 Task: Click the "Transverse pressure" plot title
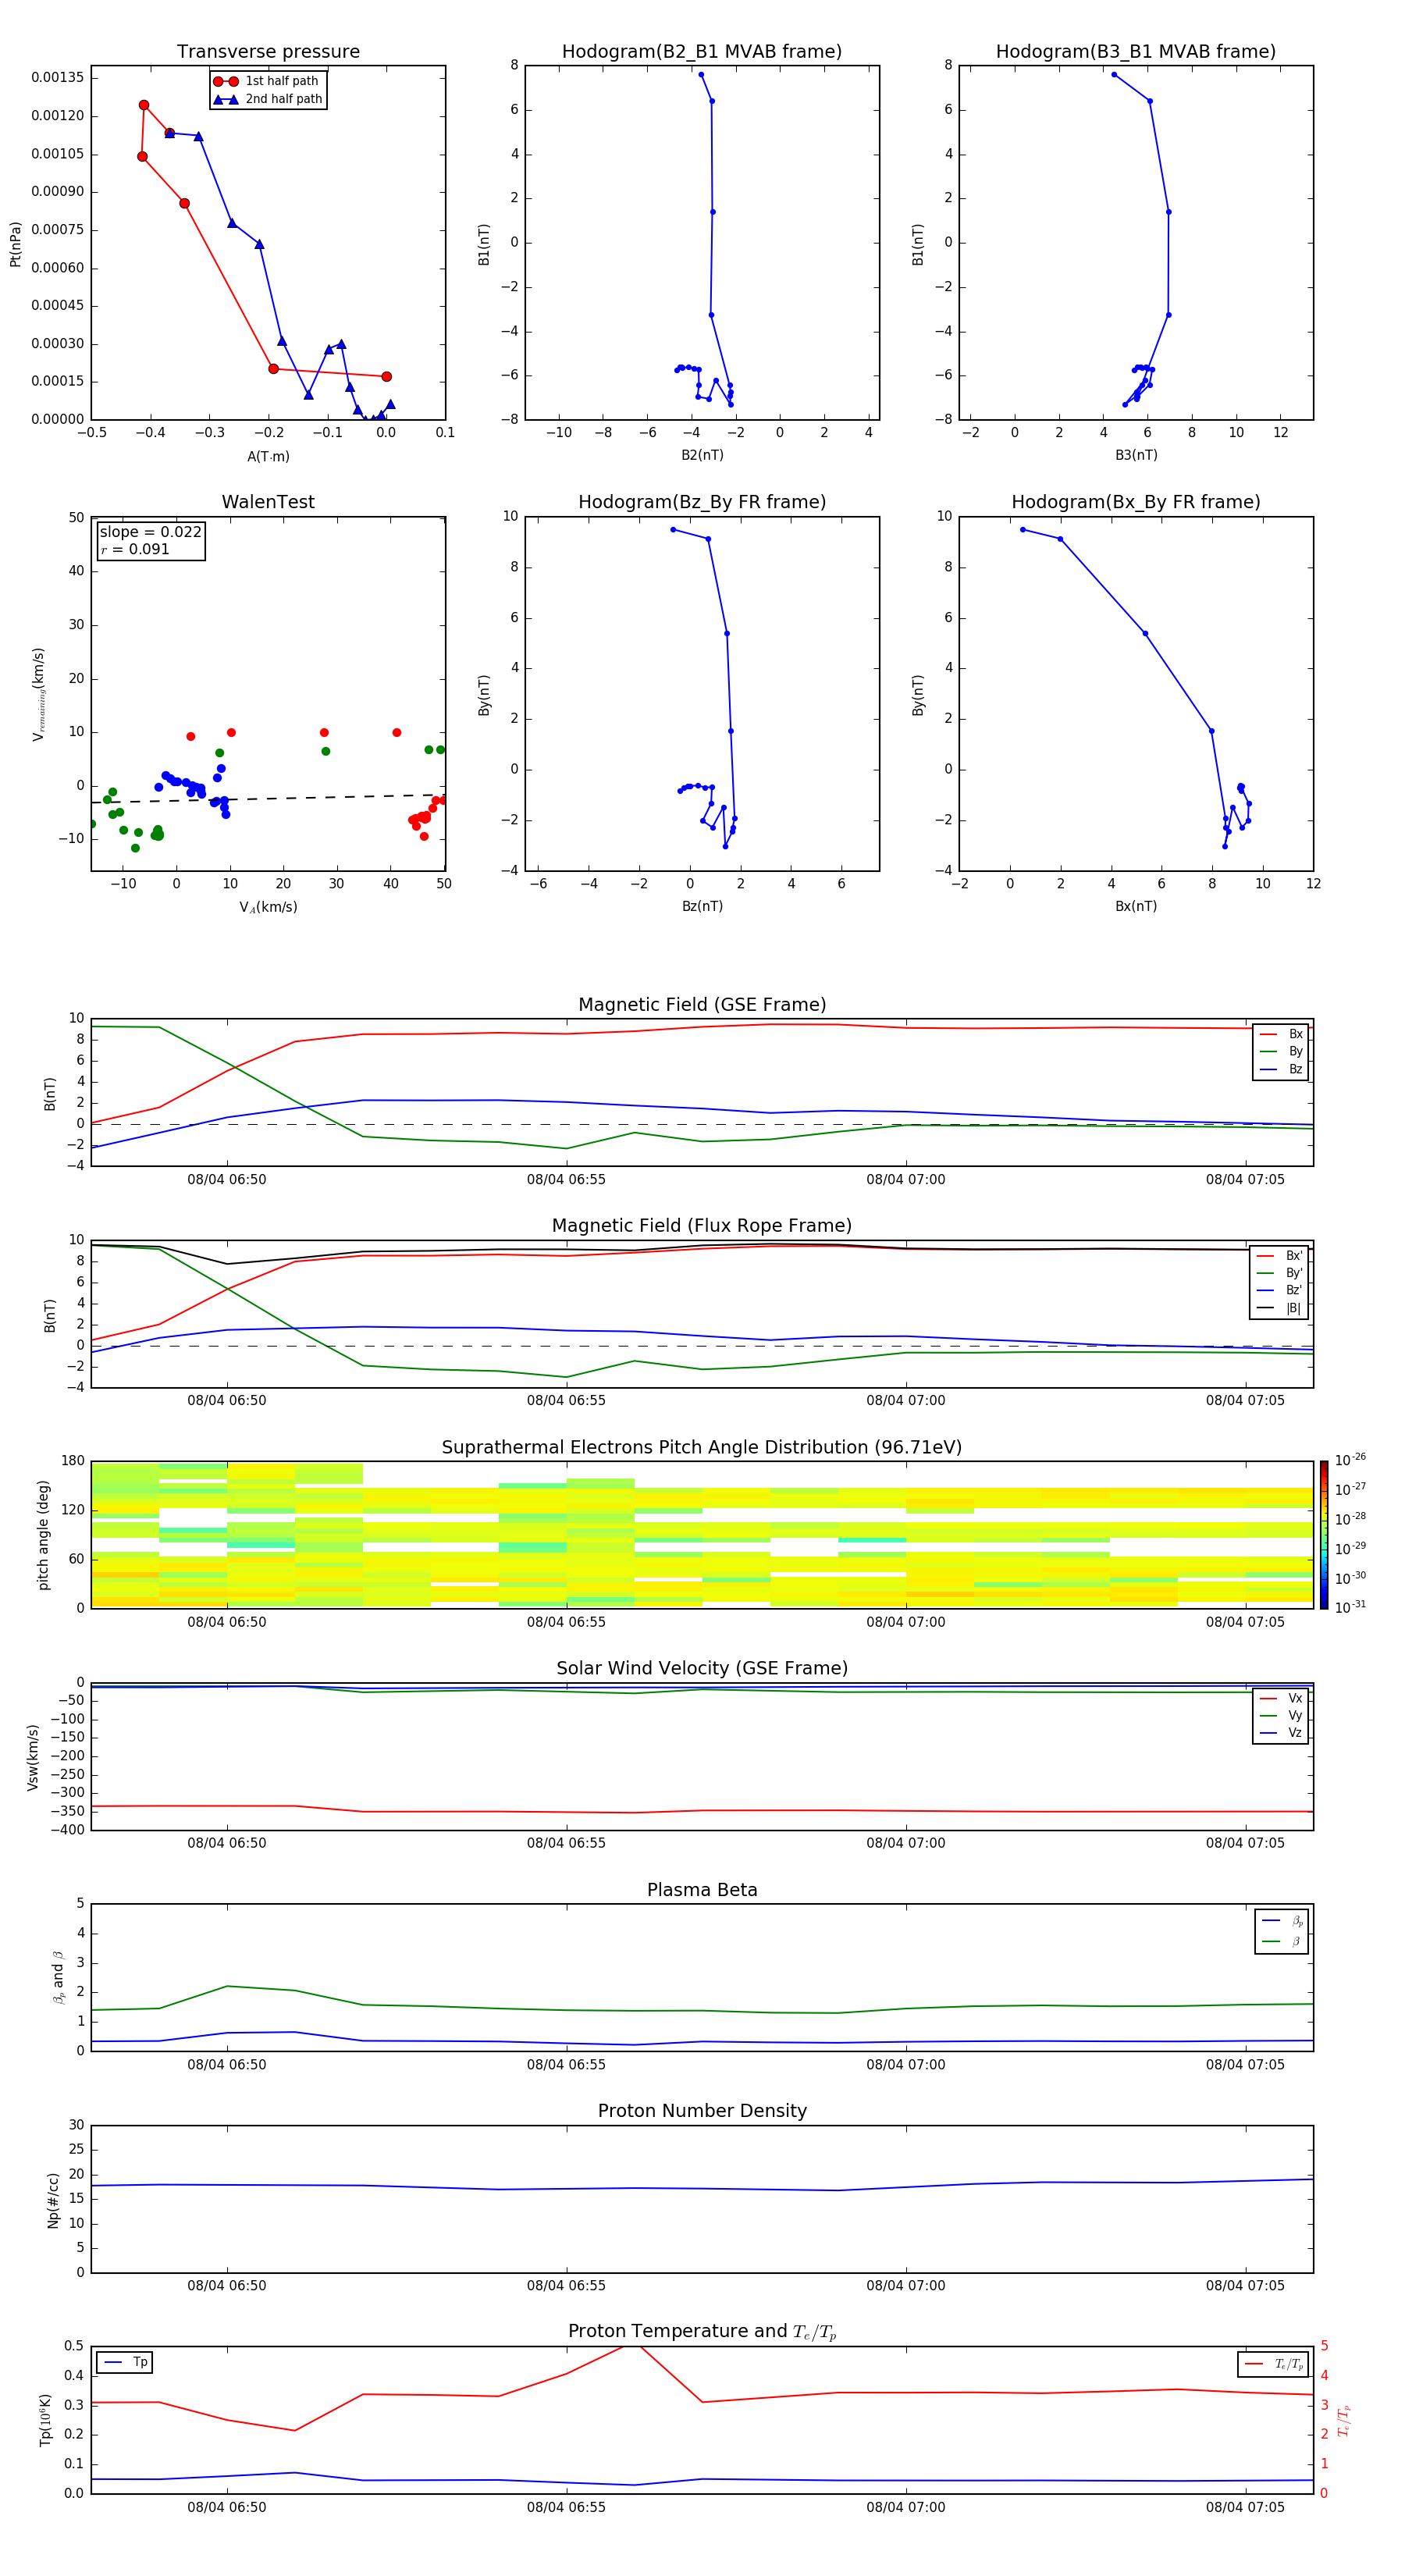coord(268,52)
